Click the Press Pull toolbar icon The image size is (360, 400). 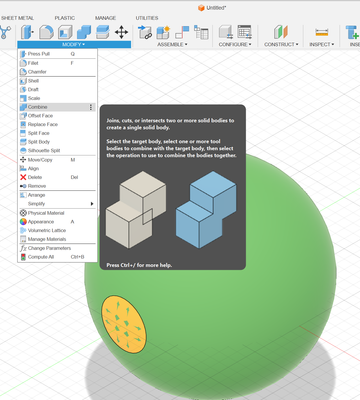pyautogui.click(x=27, y=32)
